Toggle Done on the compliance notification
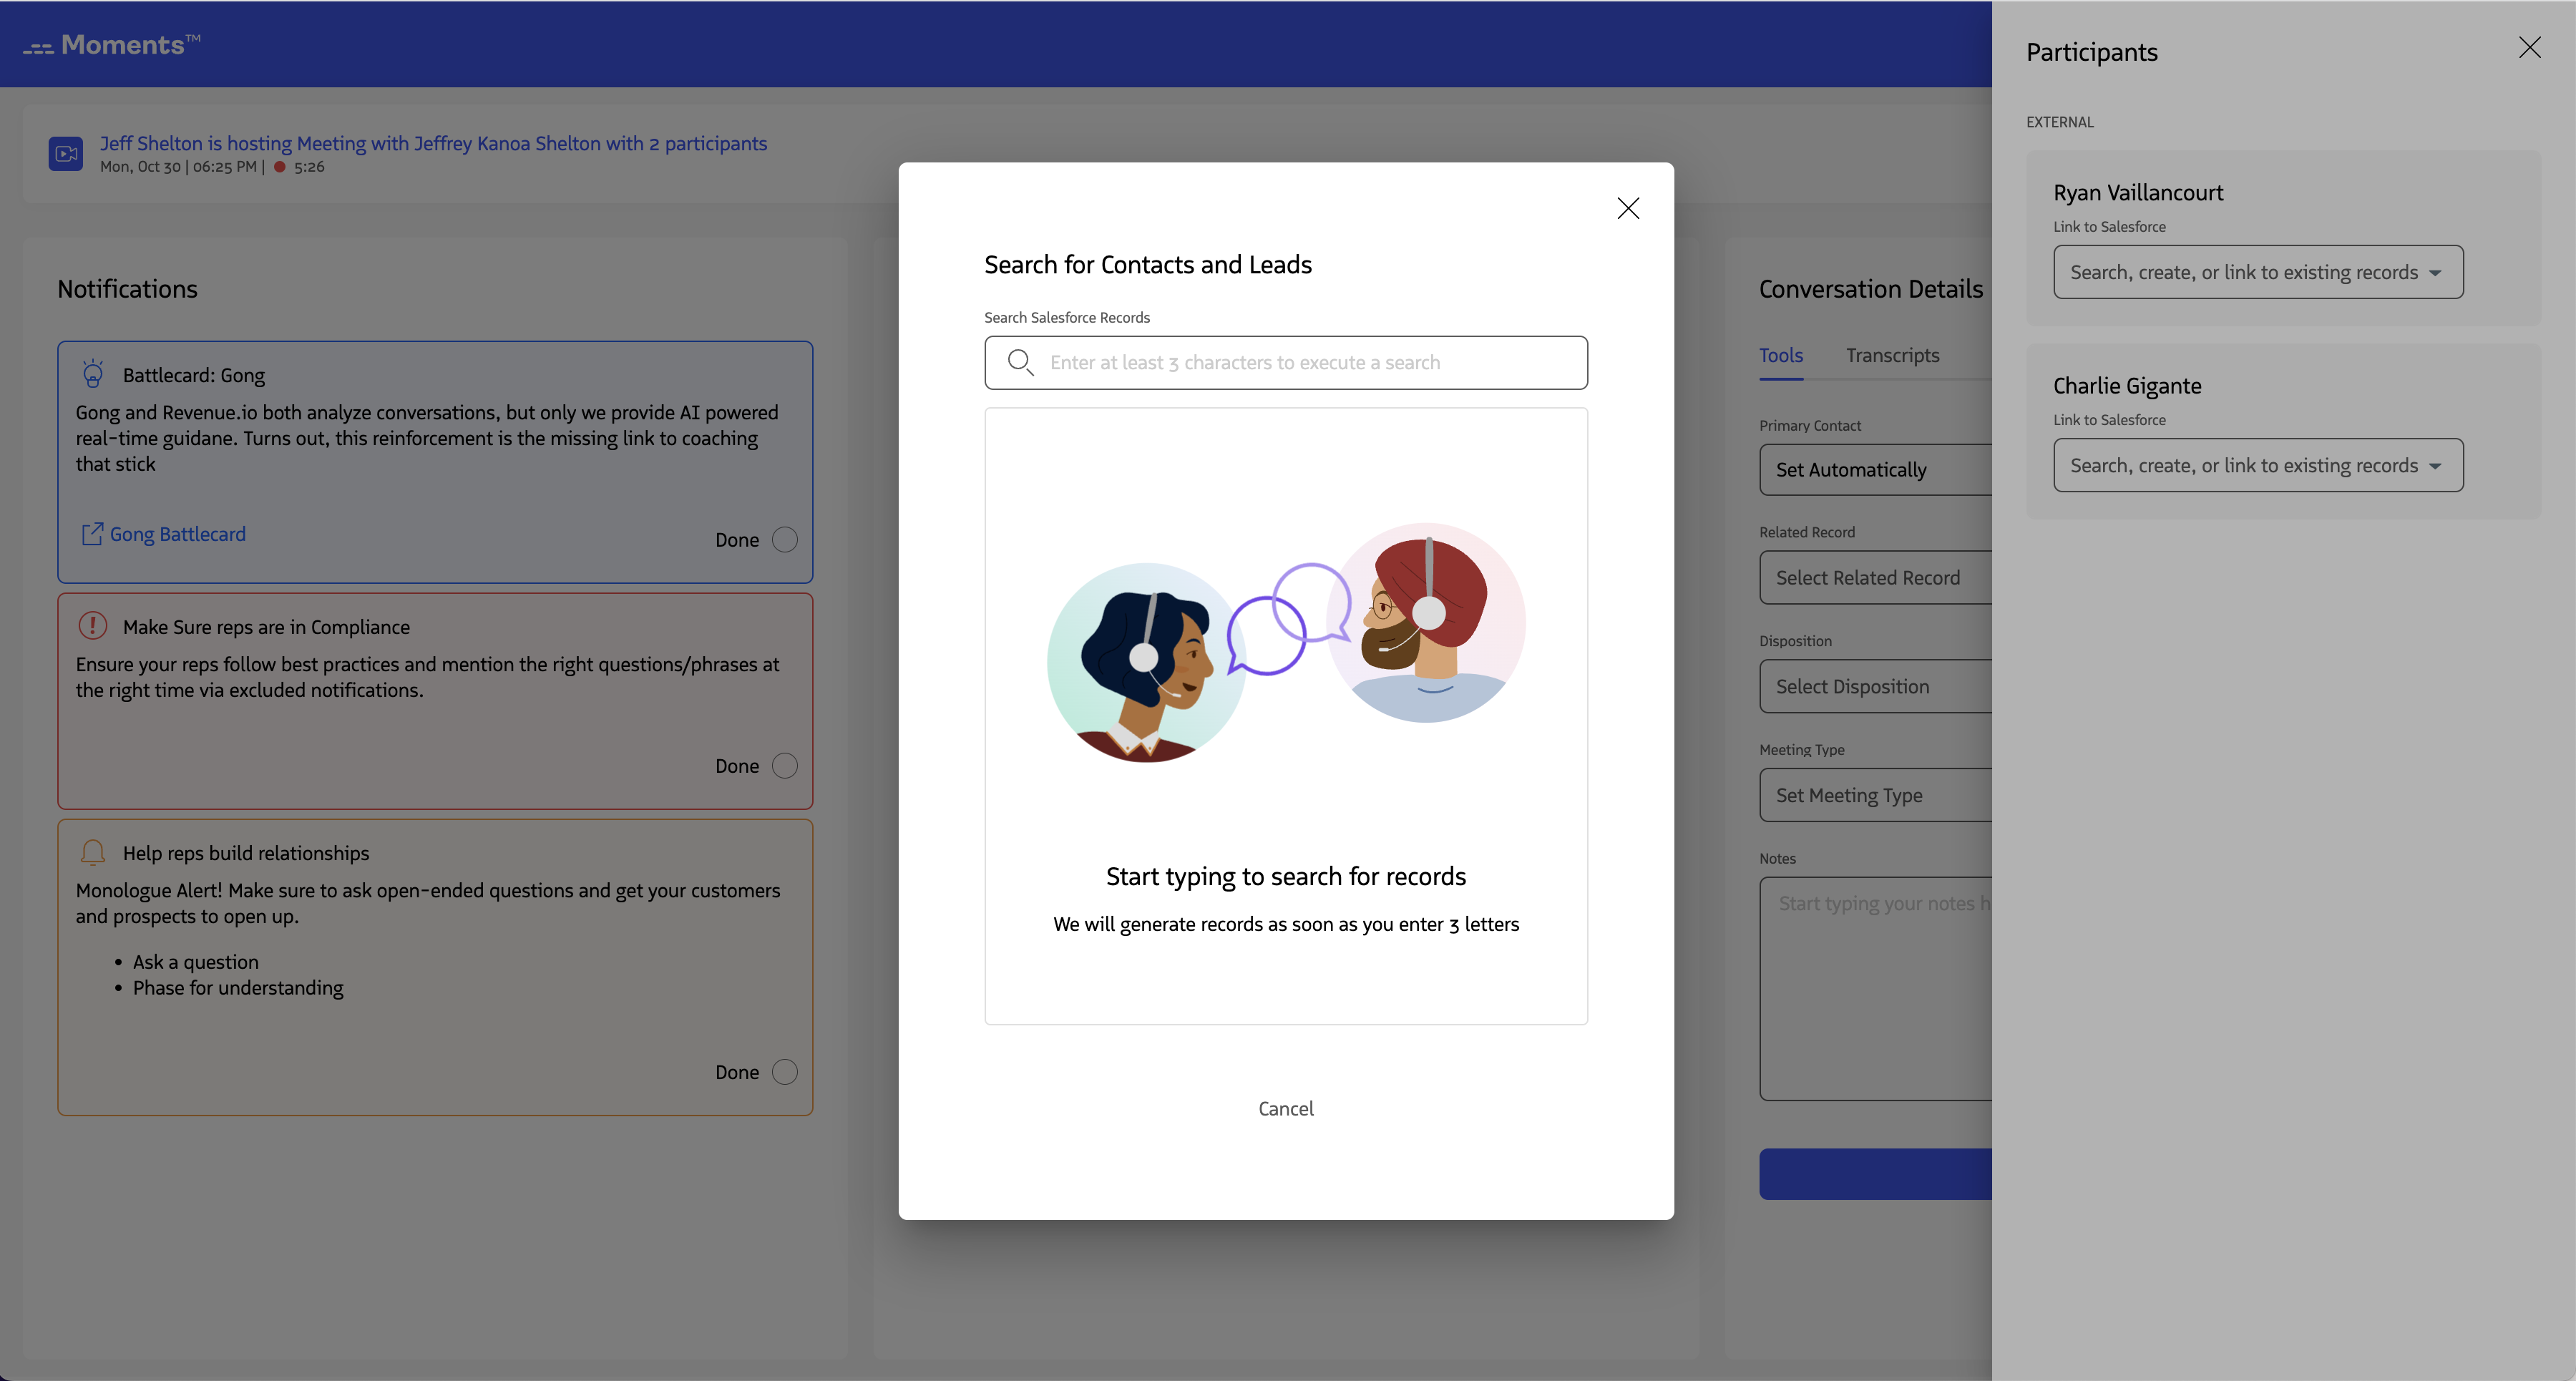 tap(785, 765)
